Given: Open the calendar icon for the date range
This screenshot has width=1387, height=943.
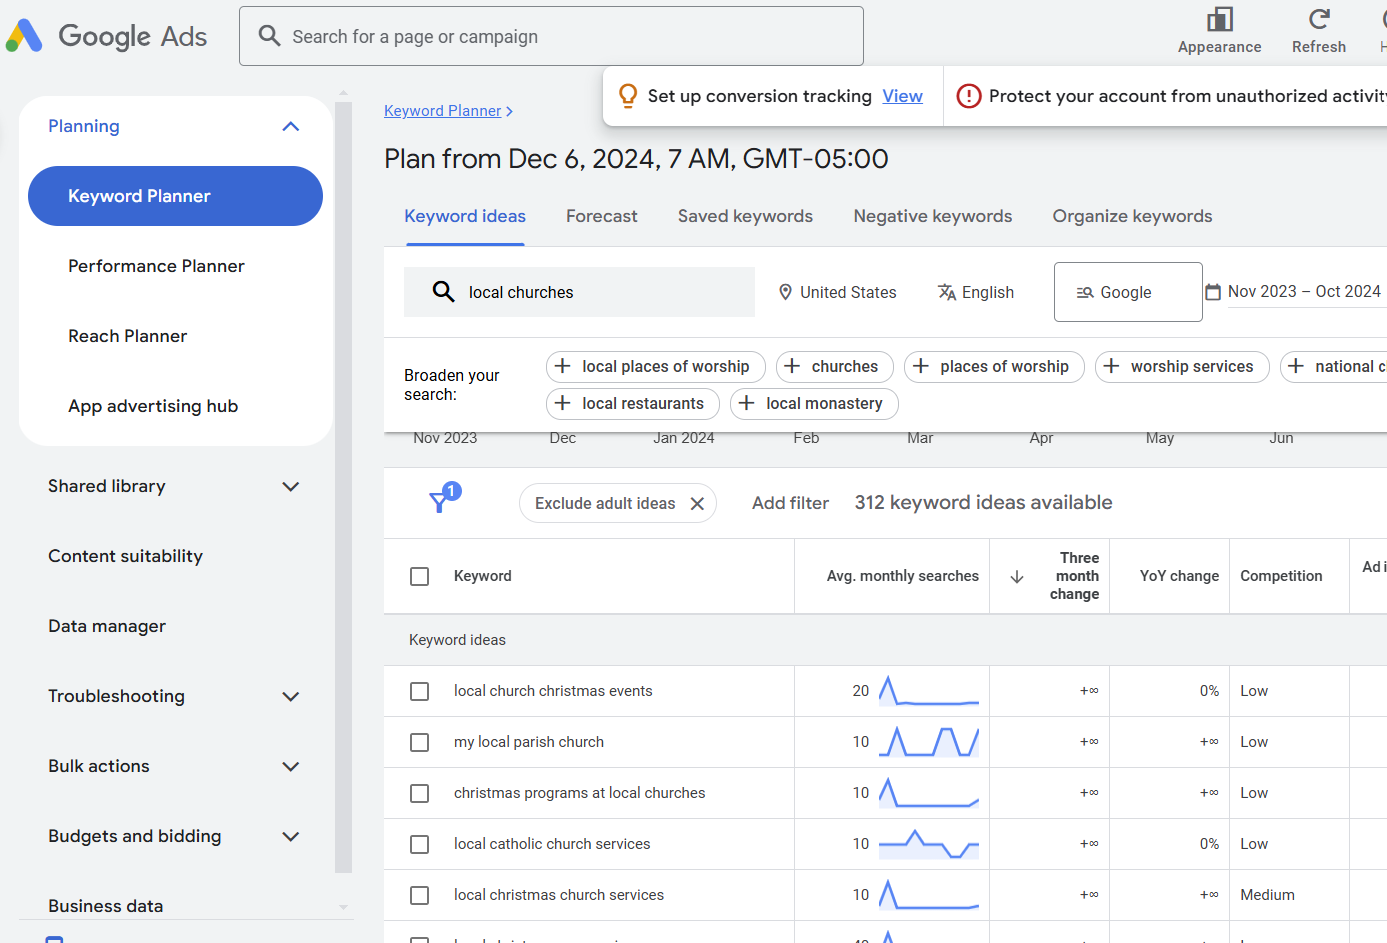Looking at the screenshot, I should tap(1214, 291).
